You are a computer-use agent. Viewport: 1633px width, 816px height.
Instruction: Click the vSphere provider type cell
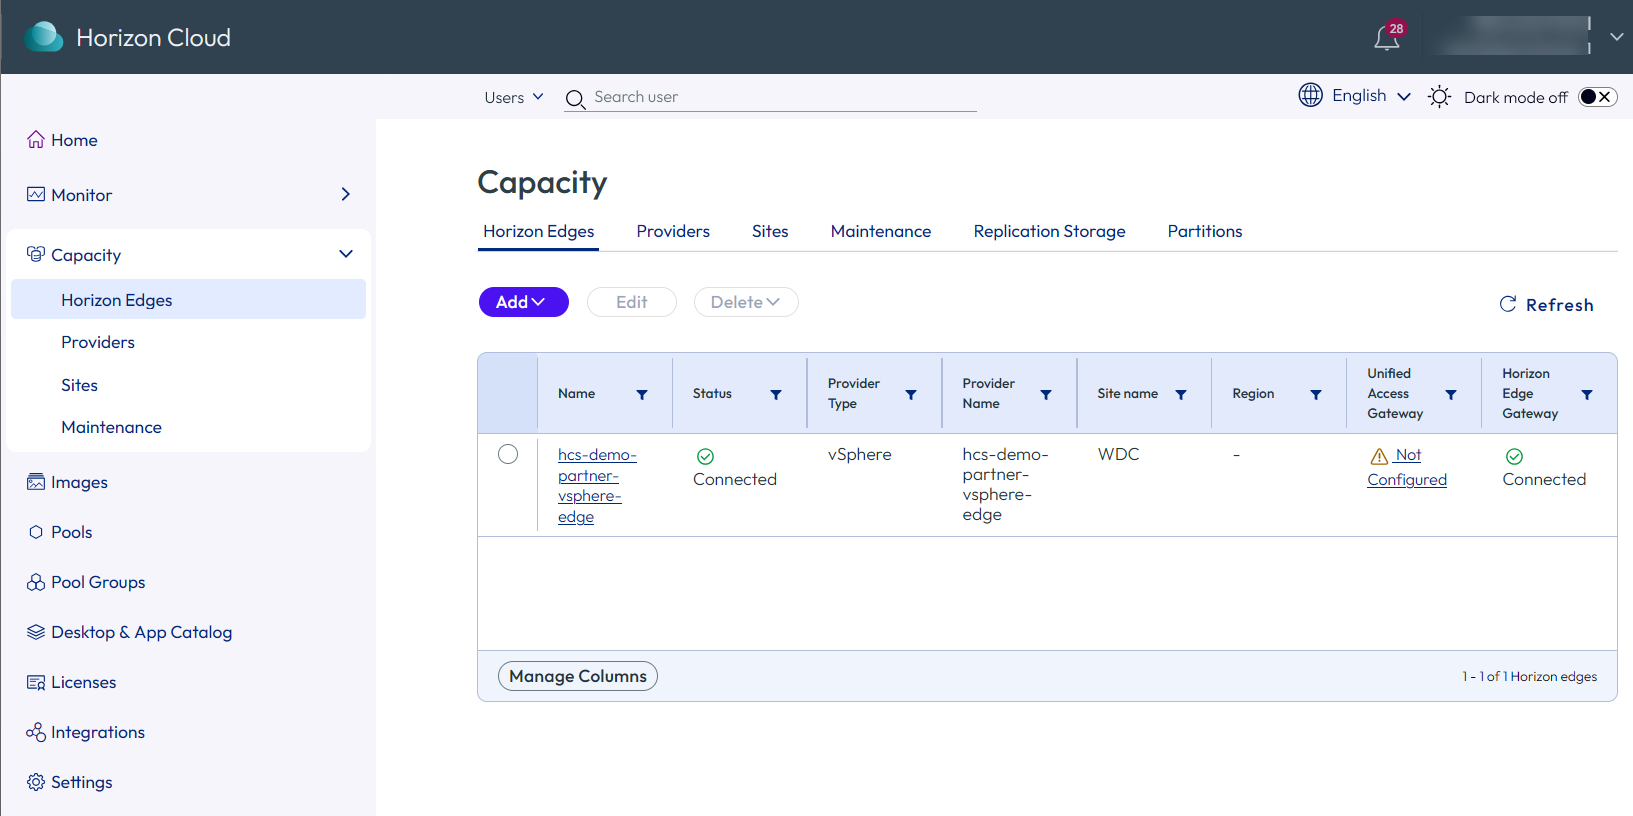[x=860, y=454]
